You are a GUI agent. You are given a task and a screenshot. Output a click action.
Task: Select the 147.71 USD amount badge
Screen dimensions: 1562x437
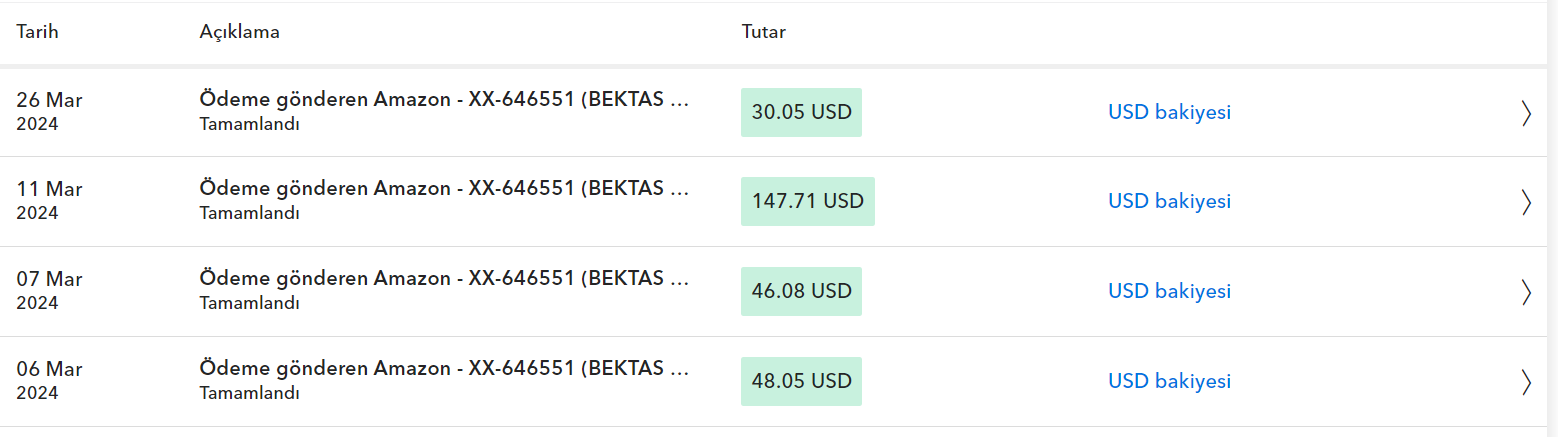pyautogui.click(x=808, y=201)
